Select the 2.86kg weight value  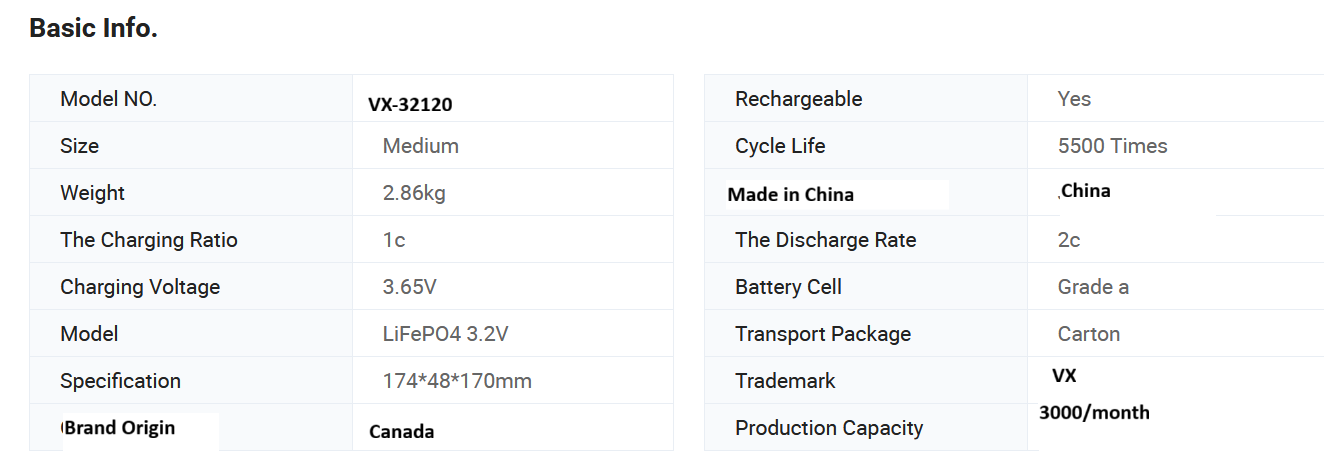click(414, 193)
